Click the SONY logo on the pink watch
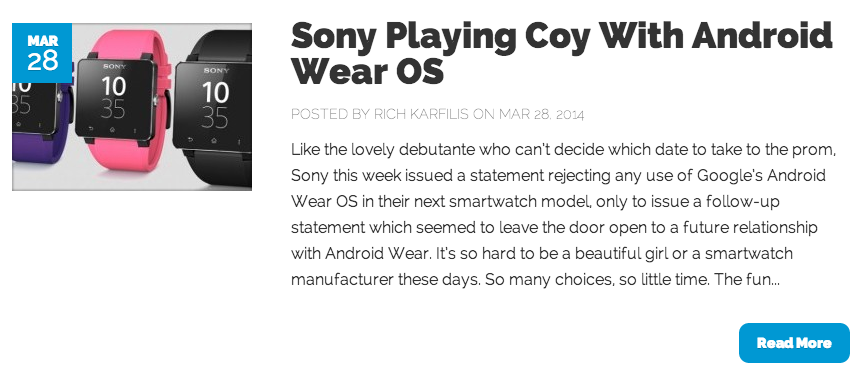The width and height of the screenshot is (867, 387). [114, 66]
